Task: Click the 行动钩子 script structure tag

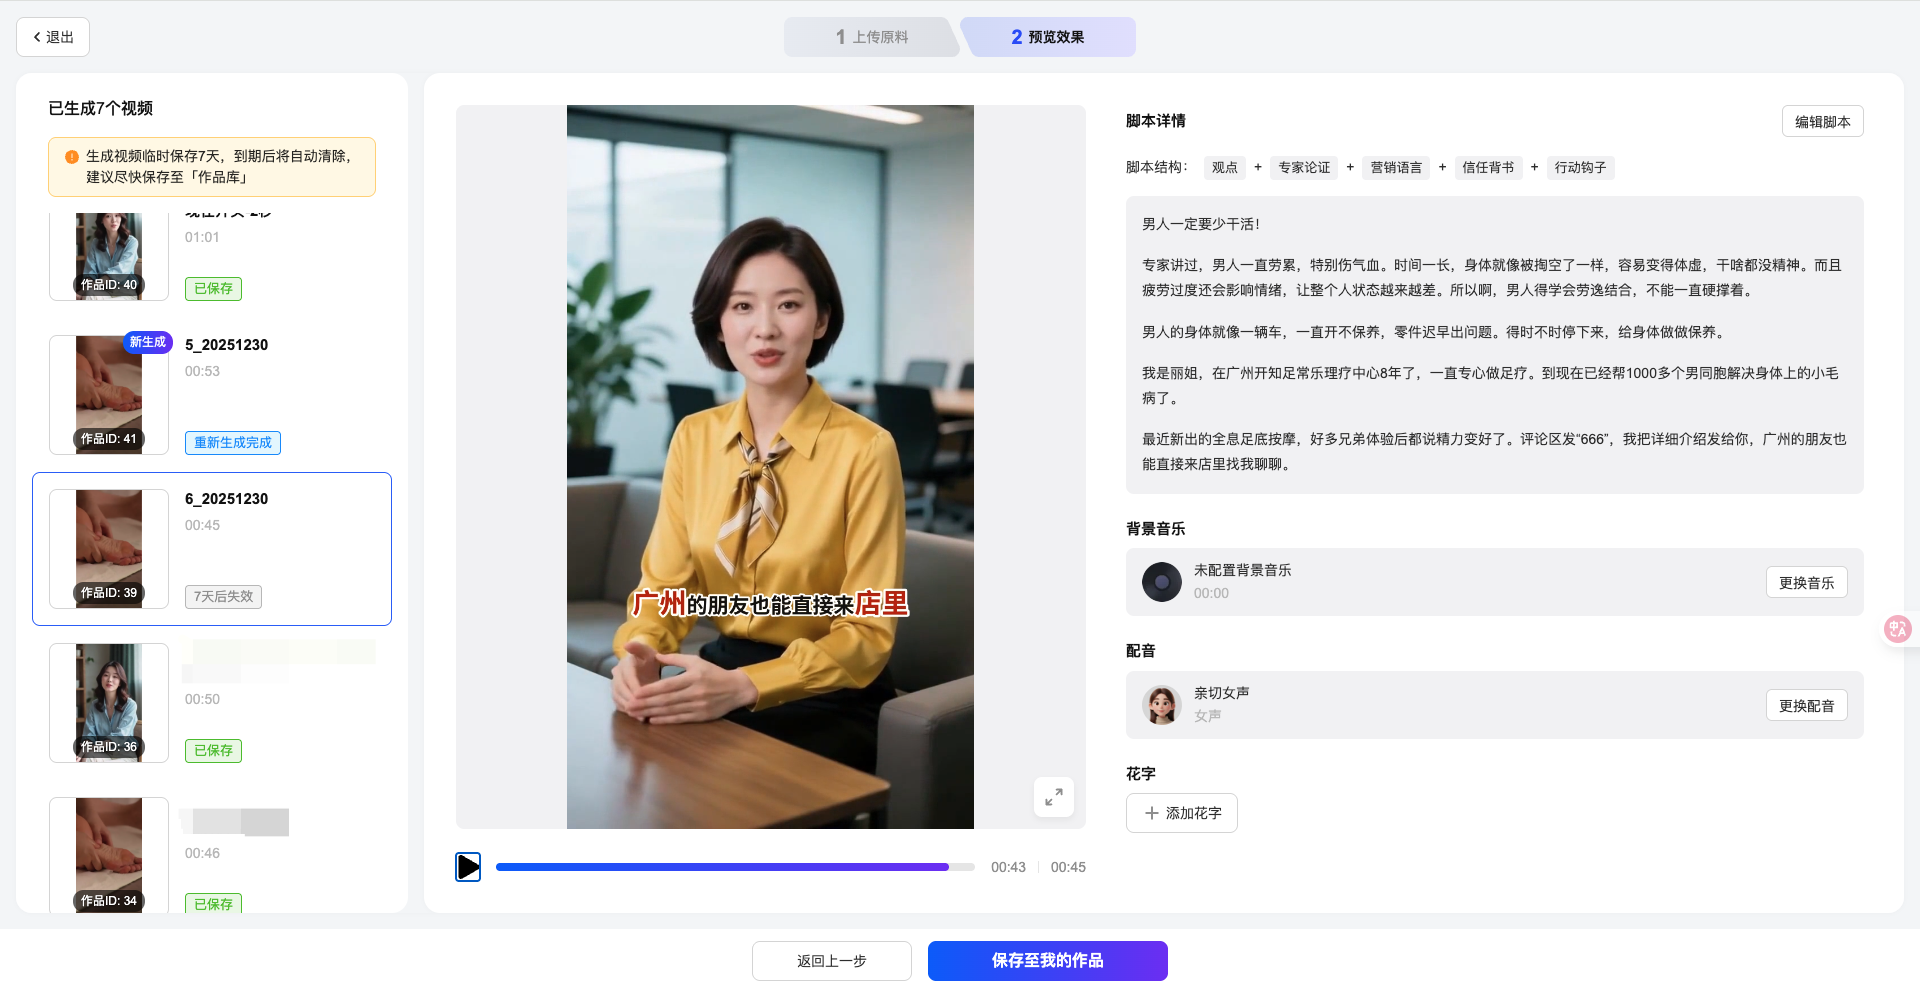Action: [1580, 168]
